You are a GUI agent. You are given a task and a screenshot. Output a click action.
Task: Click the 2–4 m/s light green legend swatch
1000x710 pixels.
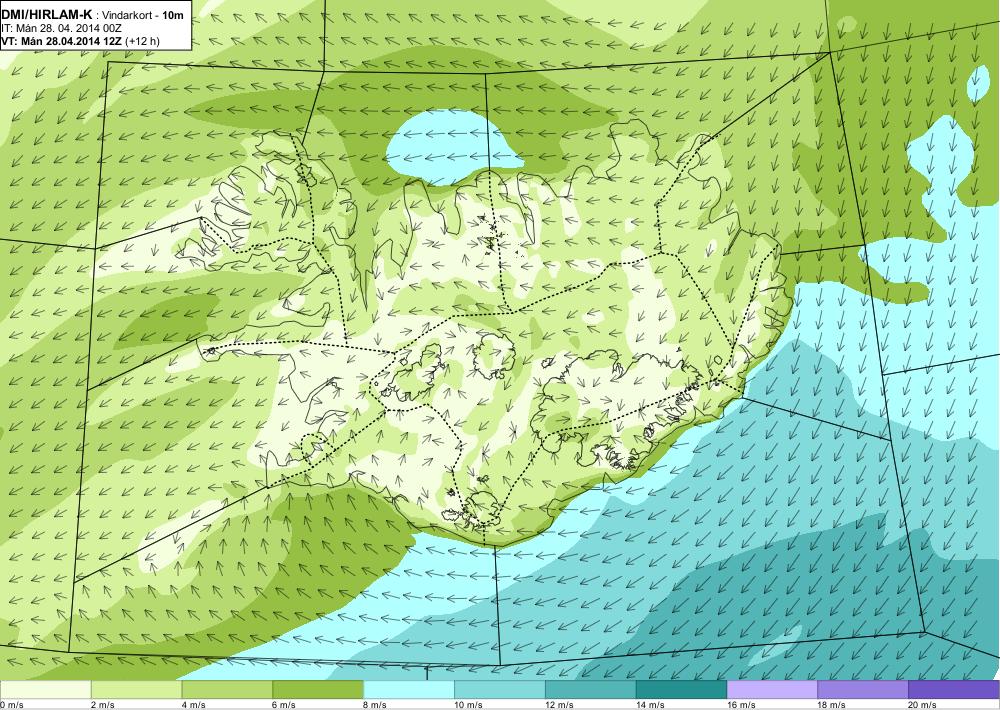point(136,690)
